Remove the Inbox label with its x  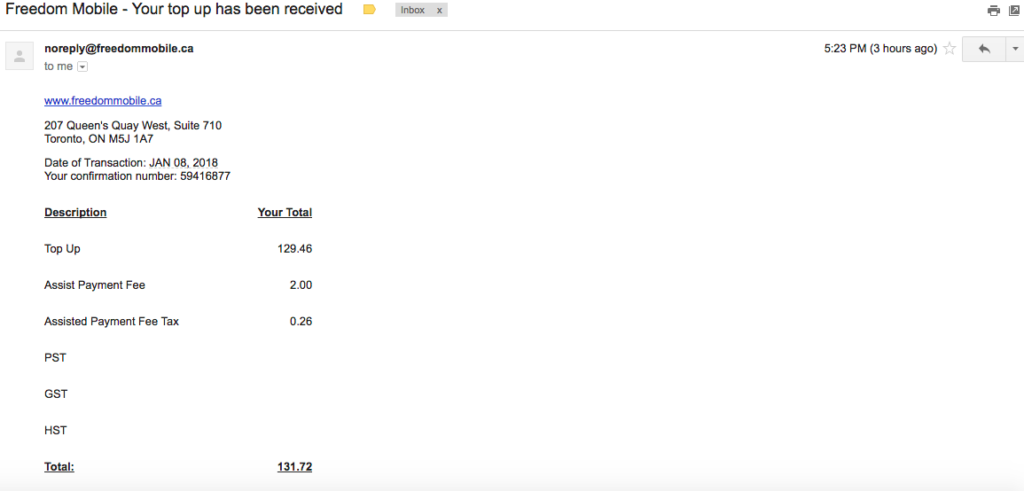(440, 10)
